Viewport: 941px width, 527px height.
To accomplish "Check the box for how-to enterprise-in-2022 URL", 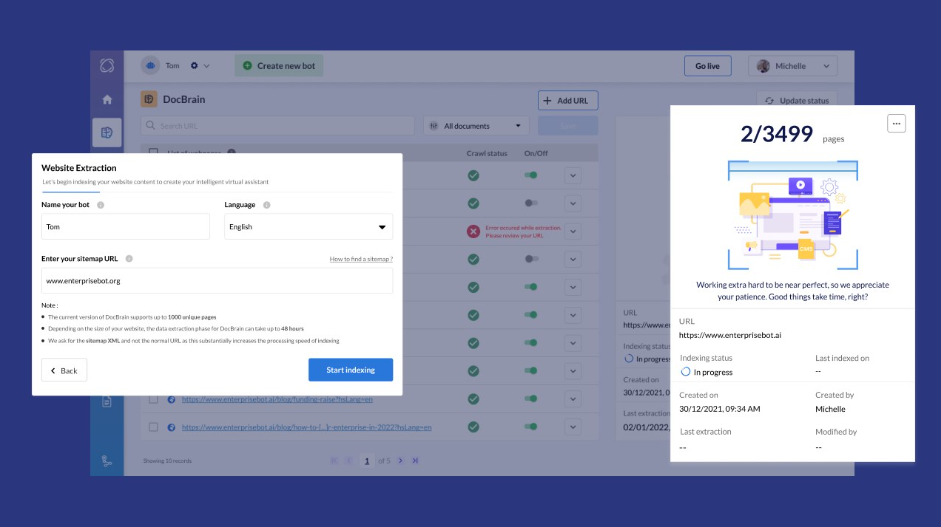I will coord(154,427).
